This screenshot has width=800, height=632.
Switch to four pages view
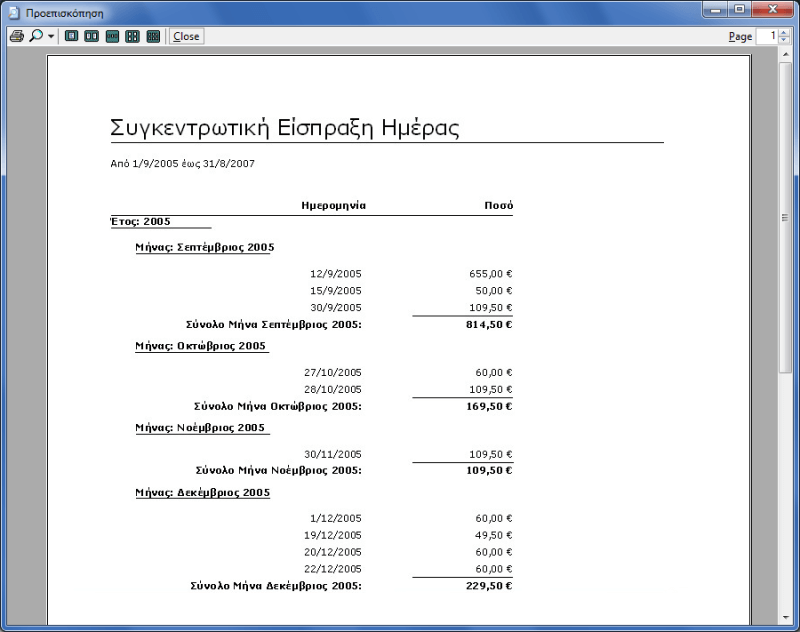(x=132, y=36)
